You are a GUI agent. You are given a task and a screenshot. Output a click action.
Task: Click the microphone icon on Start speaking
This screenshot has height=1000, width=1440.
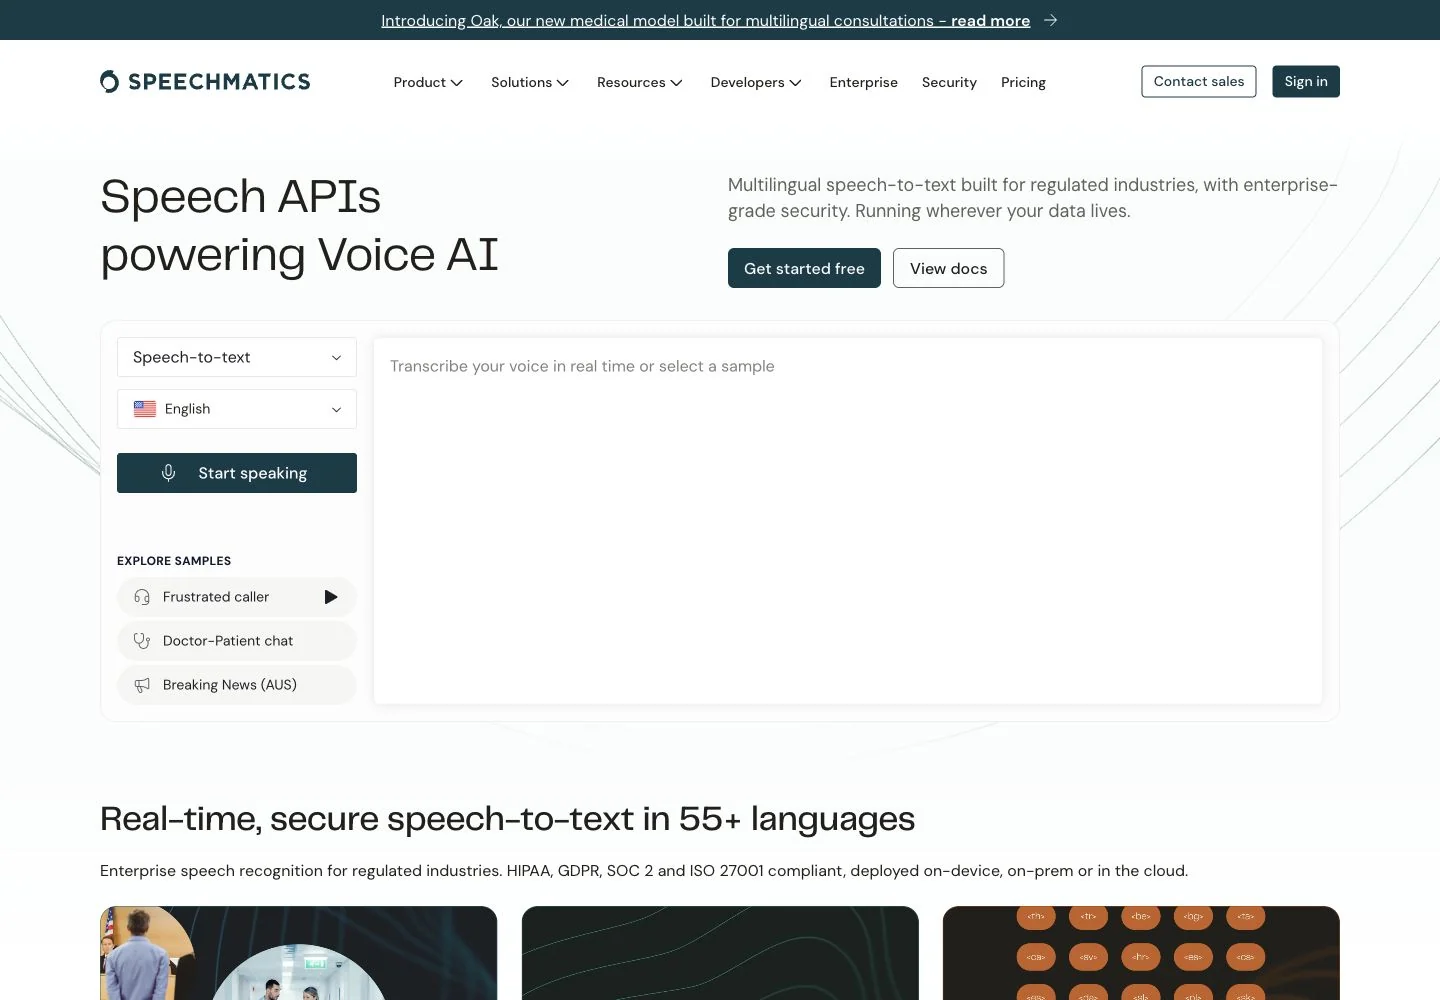(x=168, y=473)
